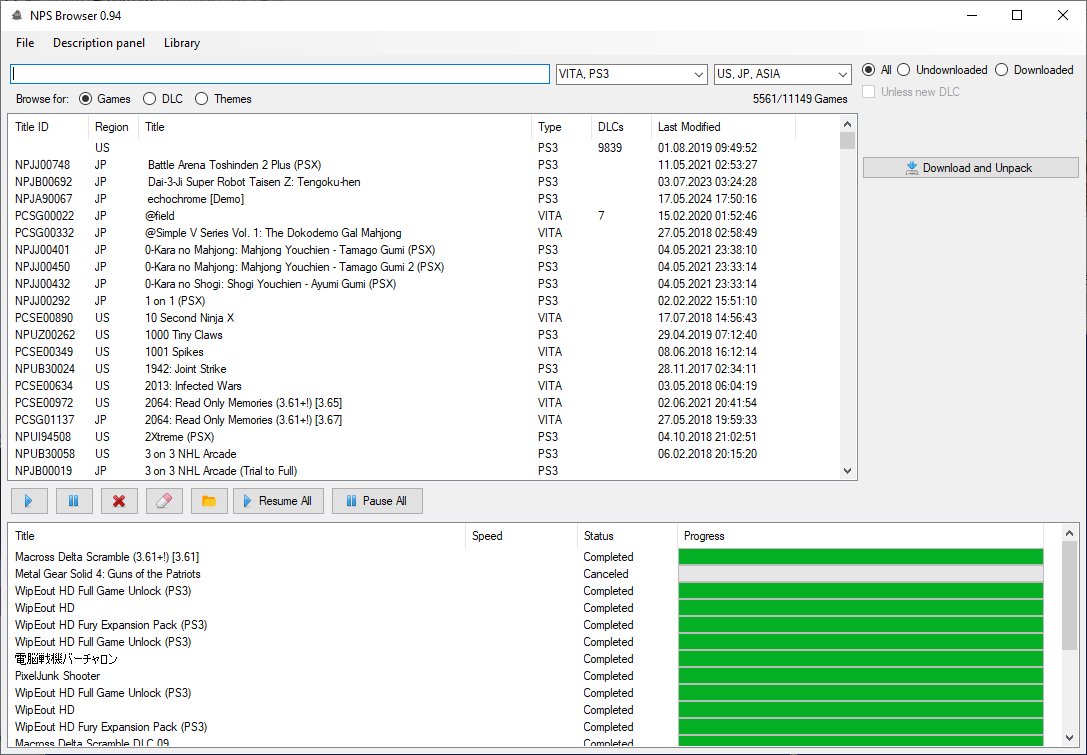The width and height of the screenshot is (1087, 755).
Task: Select the 2Xtreme (PSX) row
Action: click(426, 437)
